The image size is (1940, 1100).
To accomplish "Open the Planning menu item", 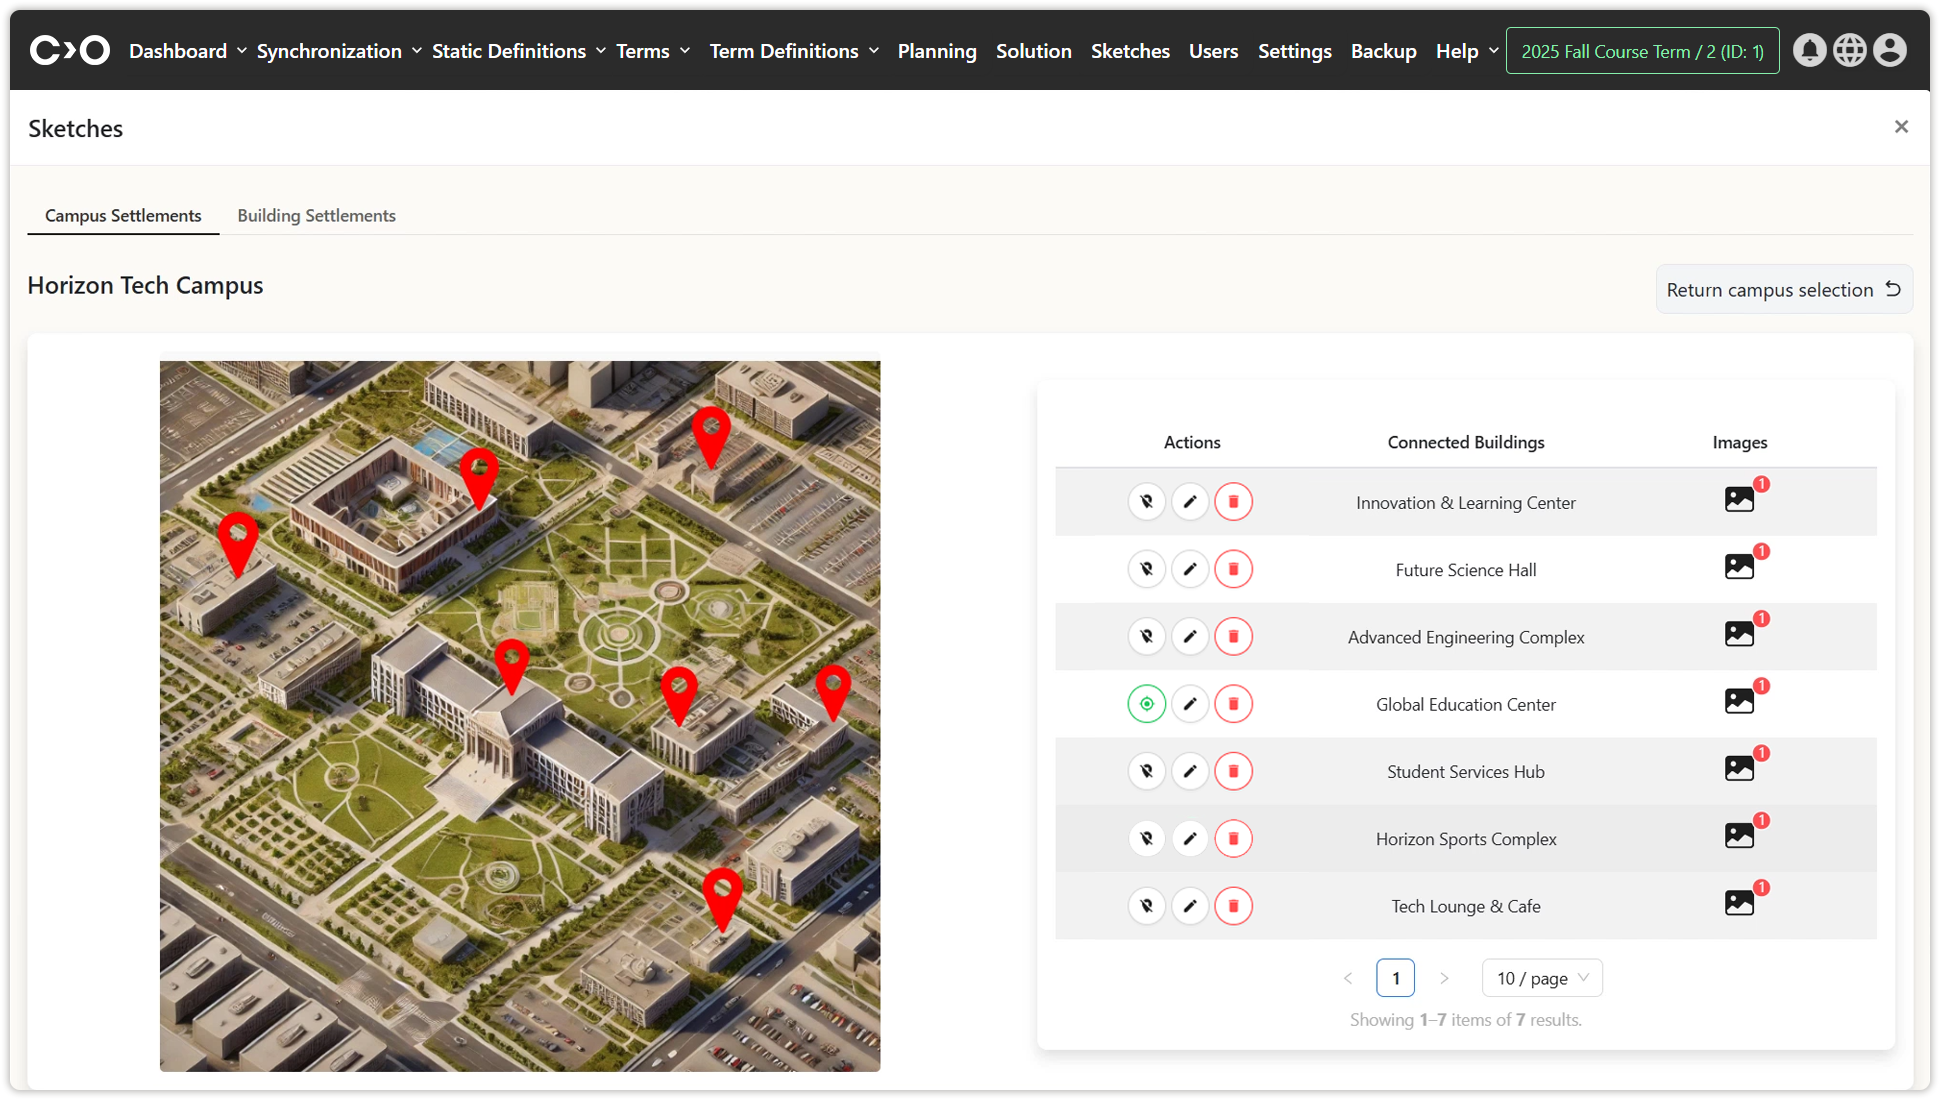I will 936,51.
